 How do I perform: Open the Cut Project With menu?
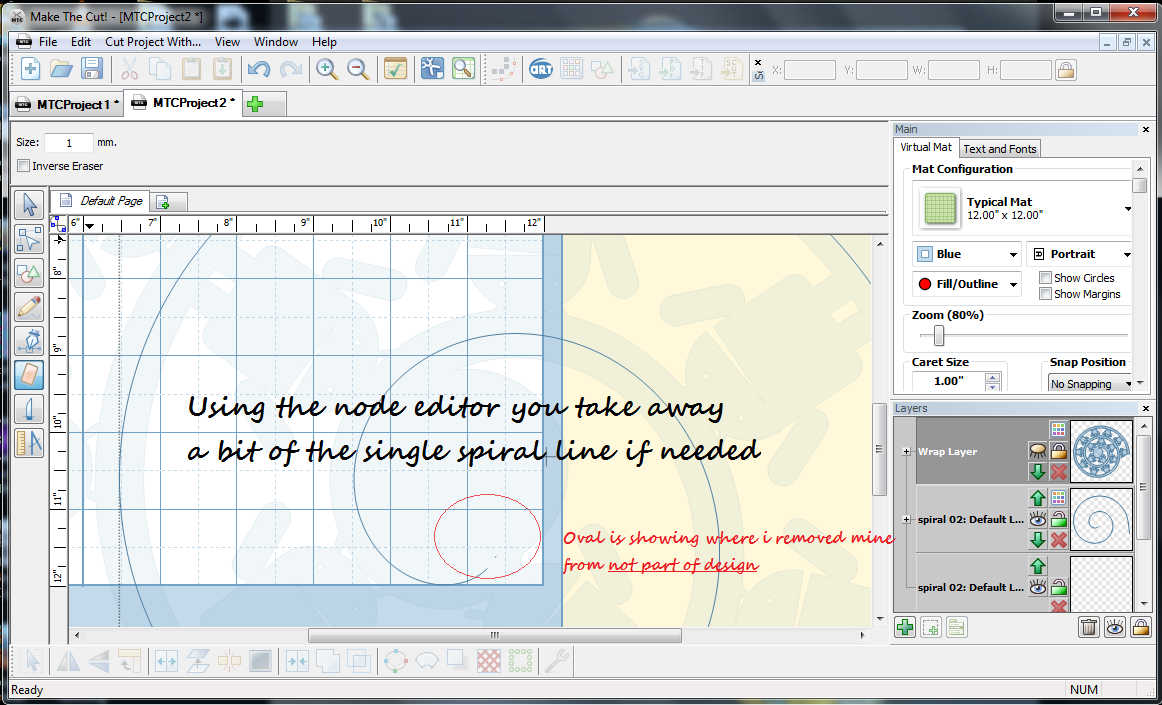point(153,42)
